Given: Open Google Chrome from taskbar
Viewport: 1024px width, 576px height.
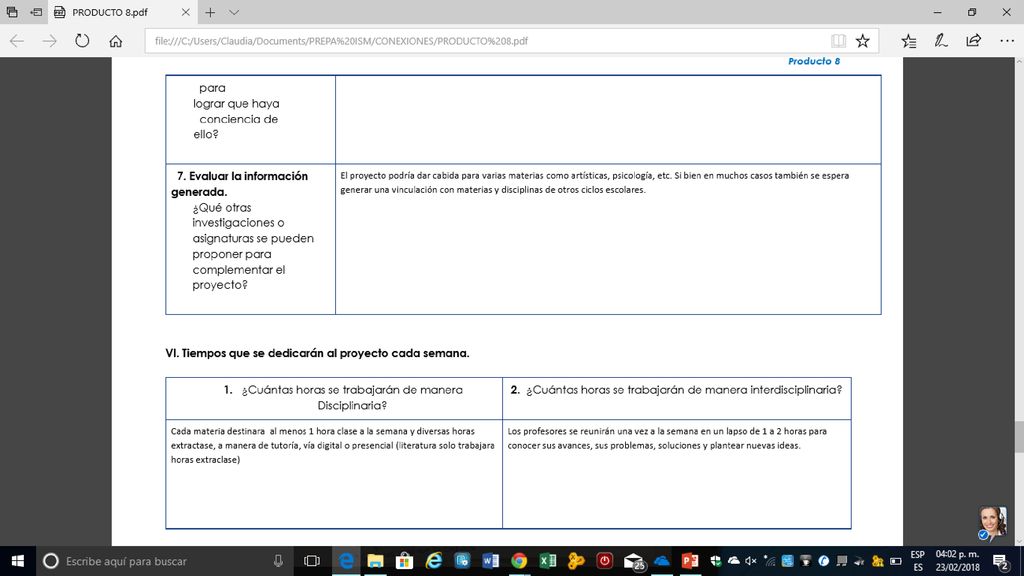Looking at the screenshot, I should [x=519, y=561].
